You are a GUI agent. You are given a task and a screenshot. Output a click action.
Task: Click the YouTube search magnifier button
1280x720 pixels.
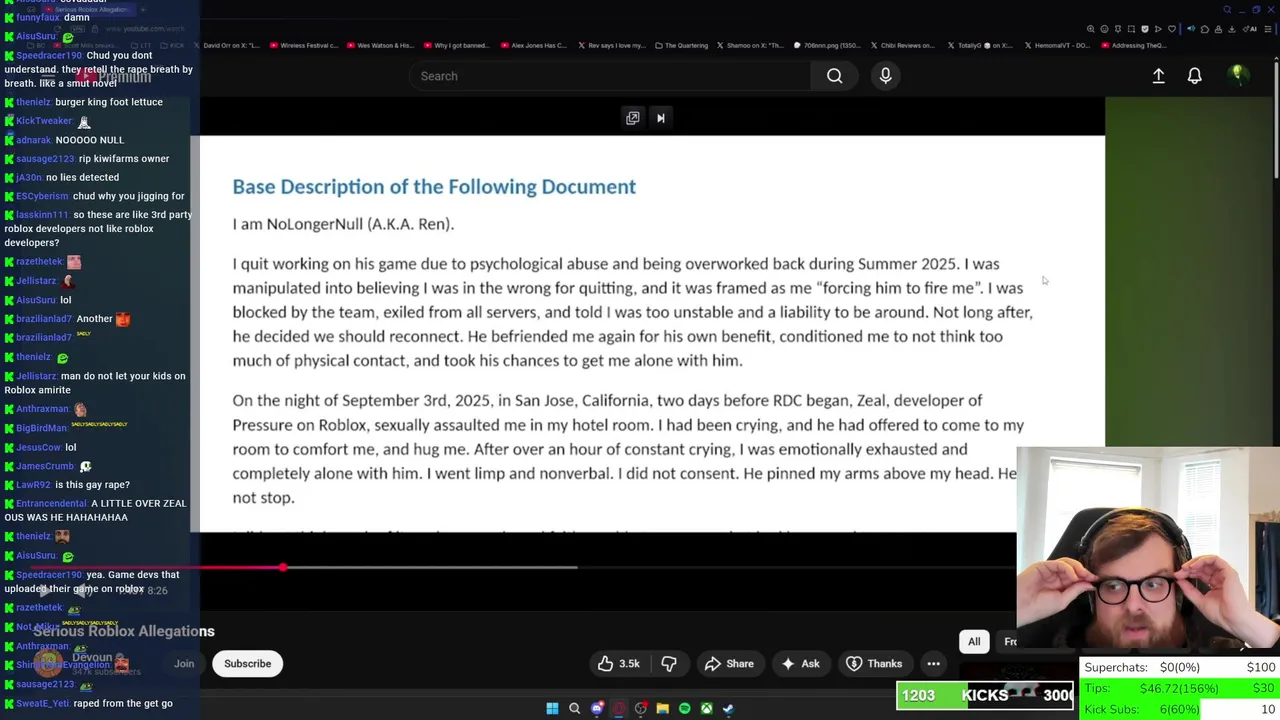pos(834,76)
